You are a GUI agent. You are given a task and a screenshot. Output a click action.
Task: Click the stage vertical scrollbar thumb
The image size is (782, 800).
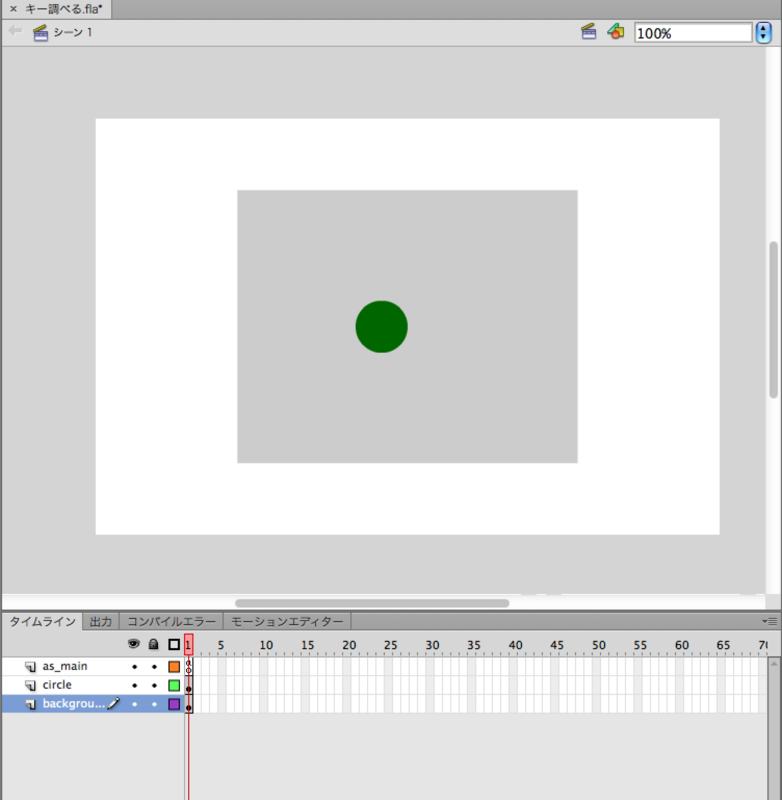pos(774,319)
